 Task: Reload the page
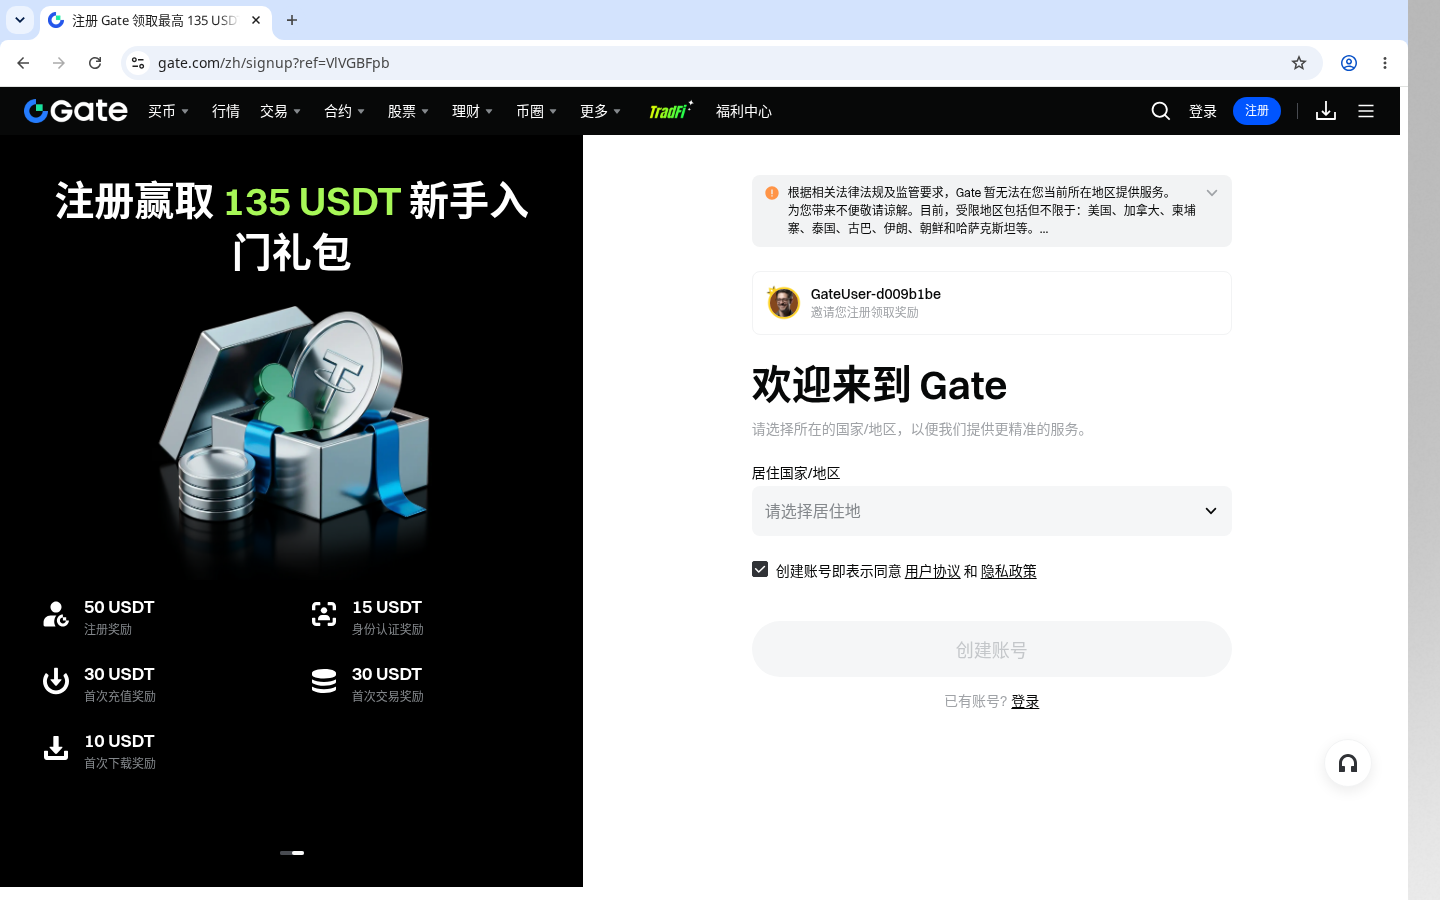tap(95, 63)
